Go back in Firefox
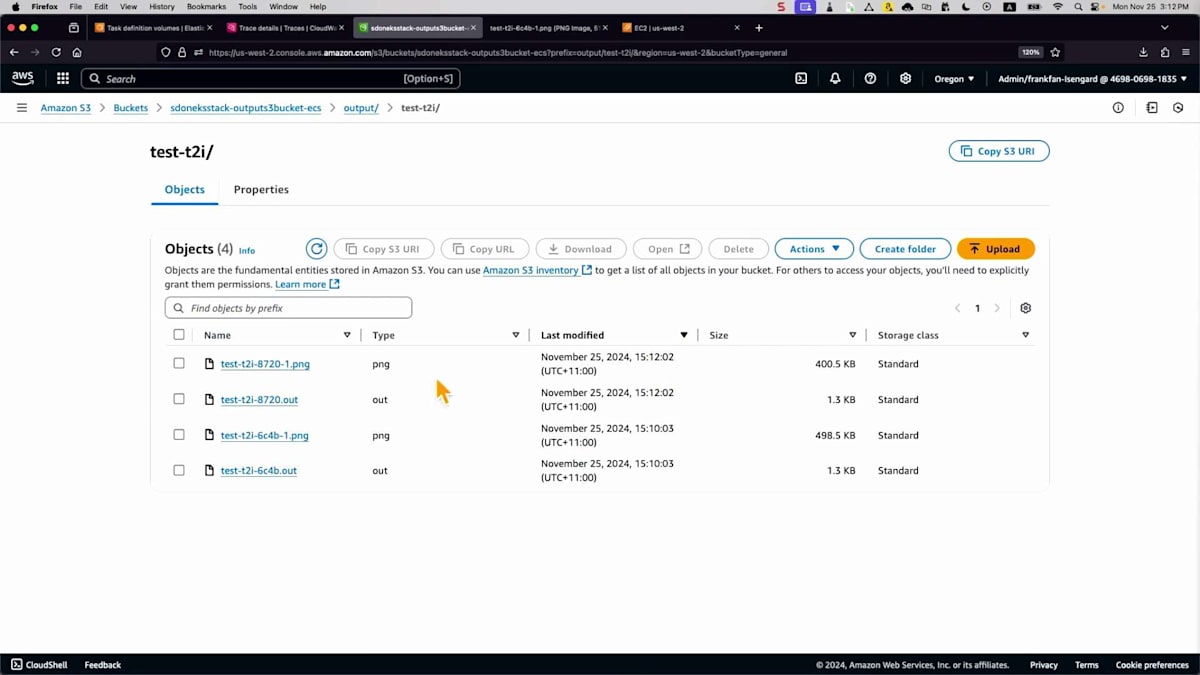1200x675 pixels. (14, 52)
